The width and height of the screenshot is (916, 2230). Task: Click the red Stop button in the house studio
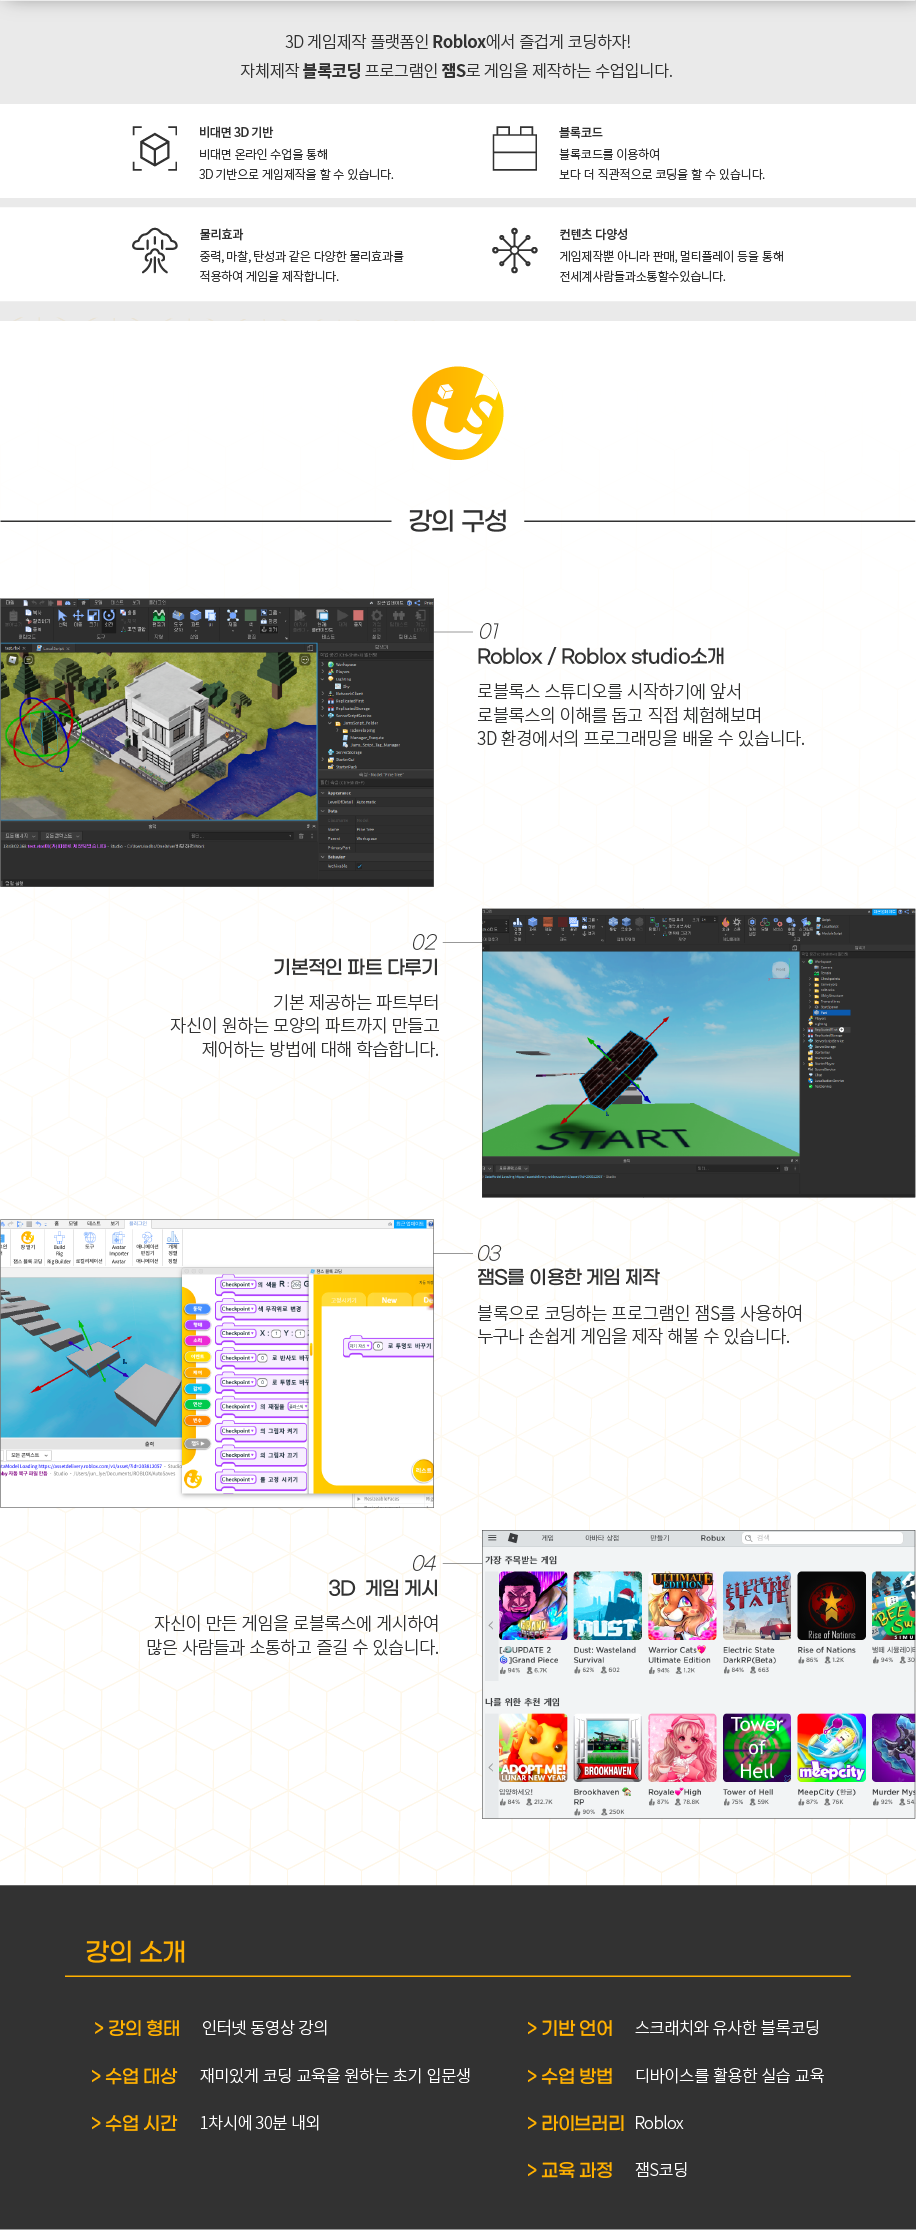tap(358, 617)
